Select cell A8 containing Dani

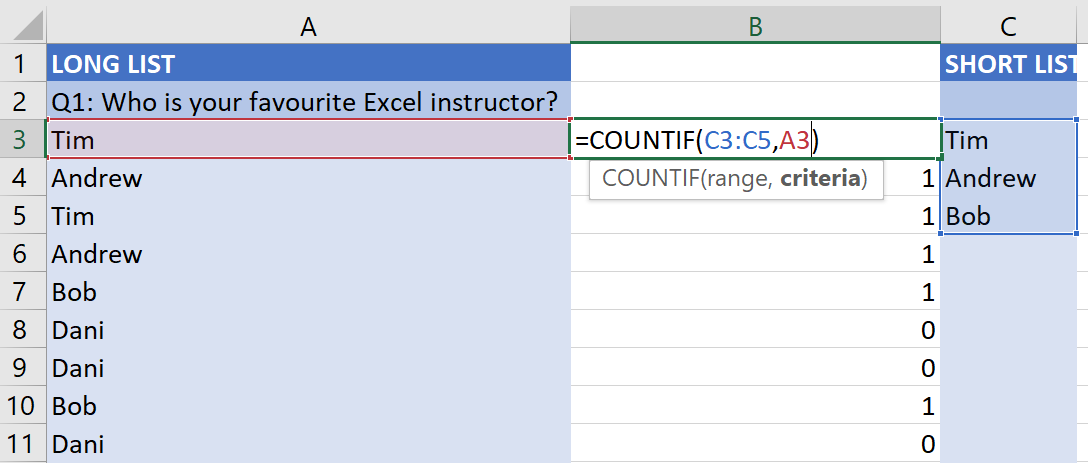[308, 330]
